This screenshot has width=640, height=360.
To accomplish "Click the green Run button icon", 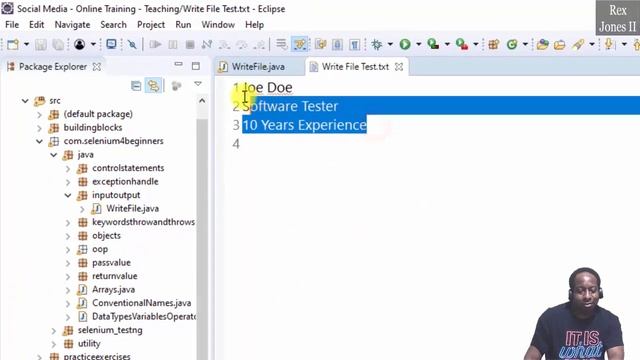I will [405, 44].
